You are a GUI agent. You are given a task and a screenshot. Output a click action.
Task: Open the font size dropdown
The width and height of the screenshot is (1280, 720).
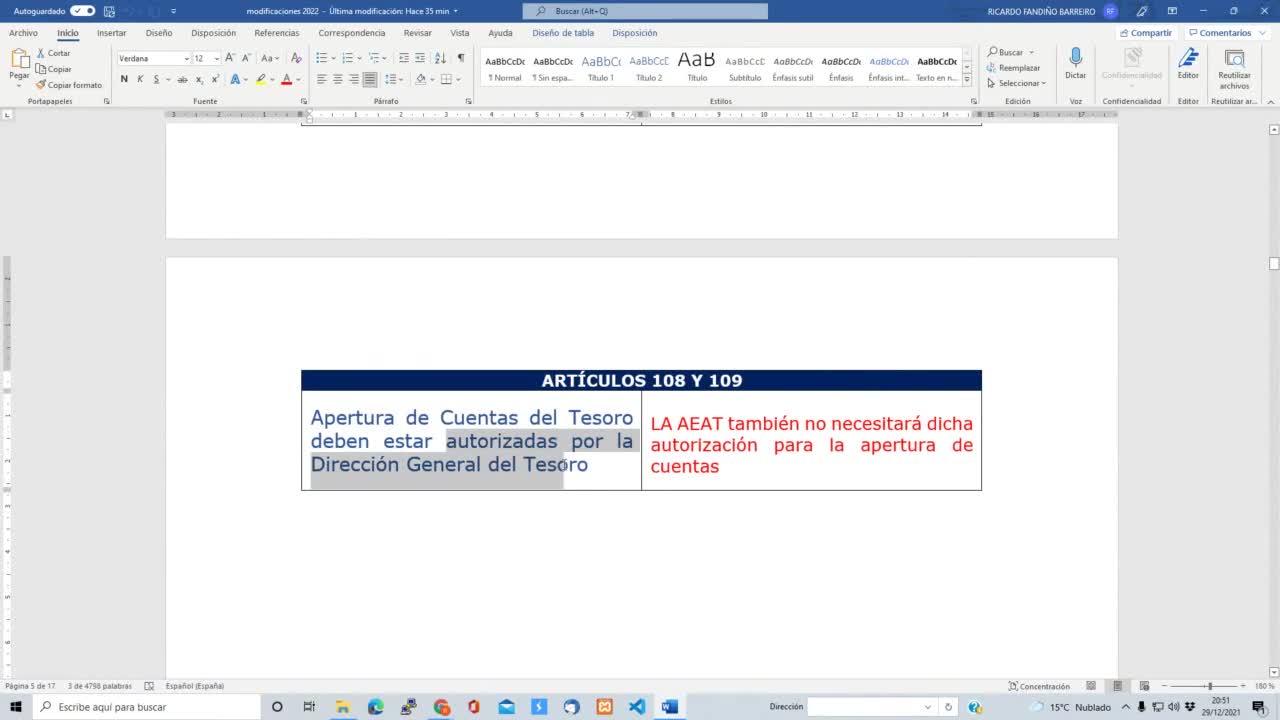(x=215, y=59)
